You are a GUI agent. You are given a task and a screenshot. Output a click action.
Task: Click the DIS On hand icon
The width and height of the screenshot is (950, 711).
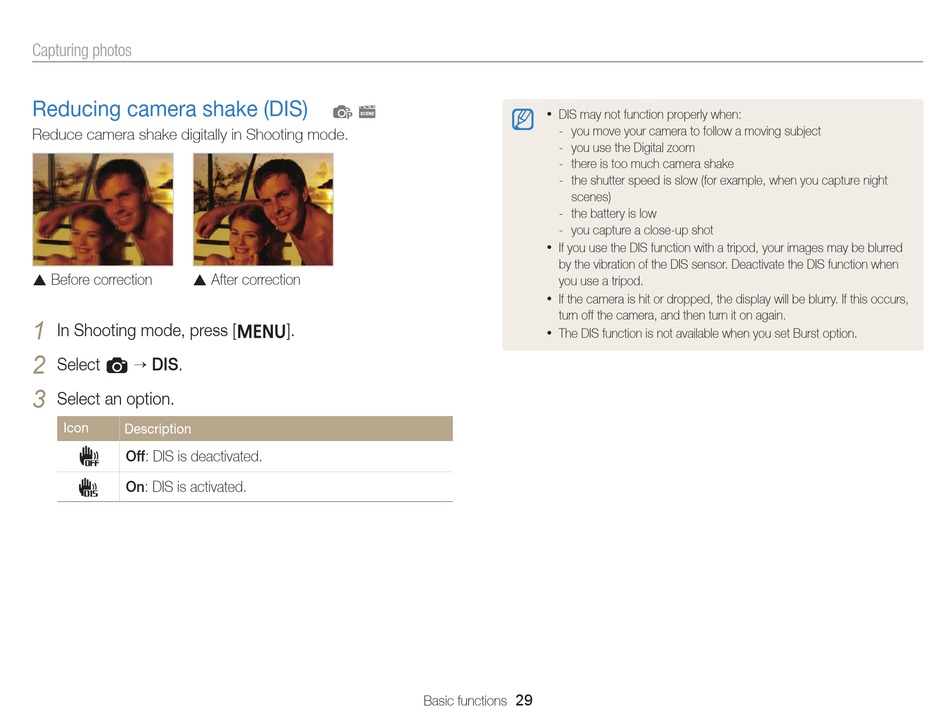click(x=88, y=488)
